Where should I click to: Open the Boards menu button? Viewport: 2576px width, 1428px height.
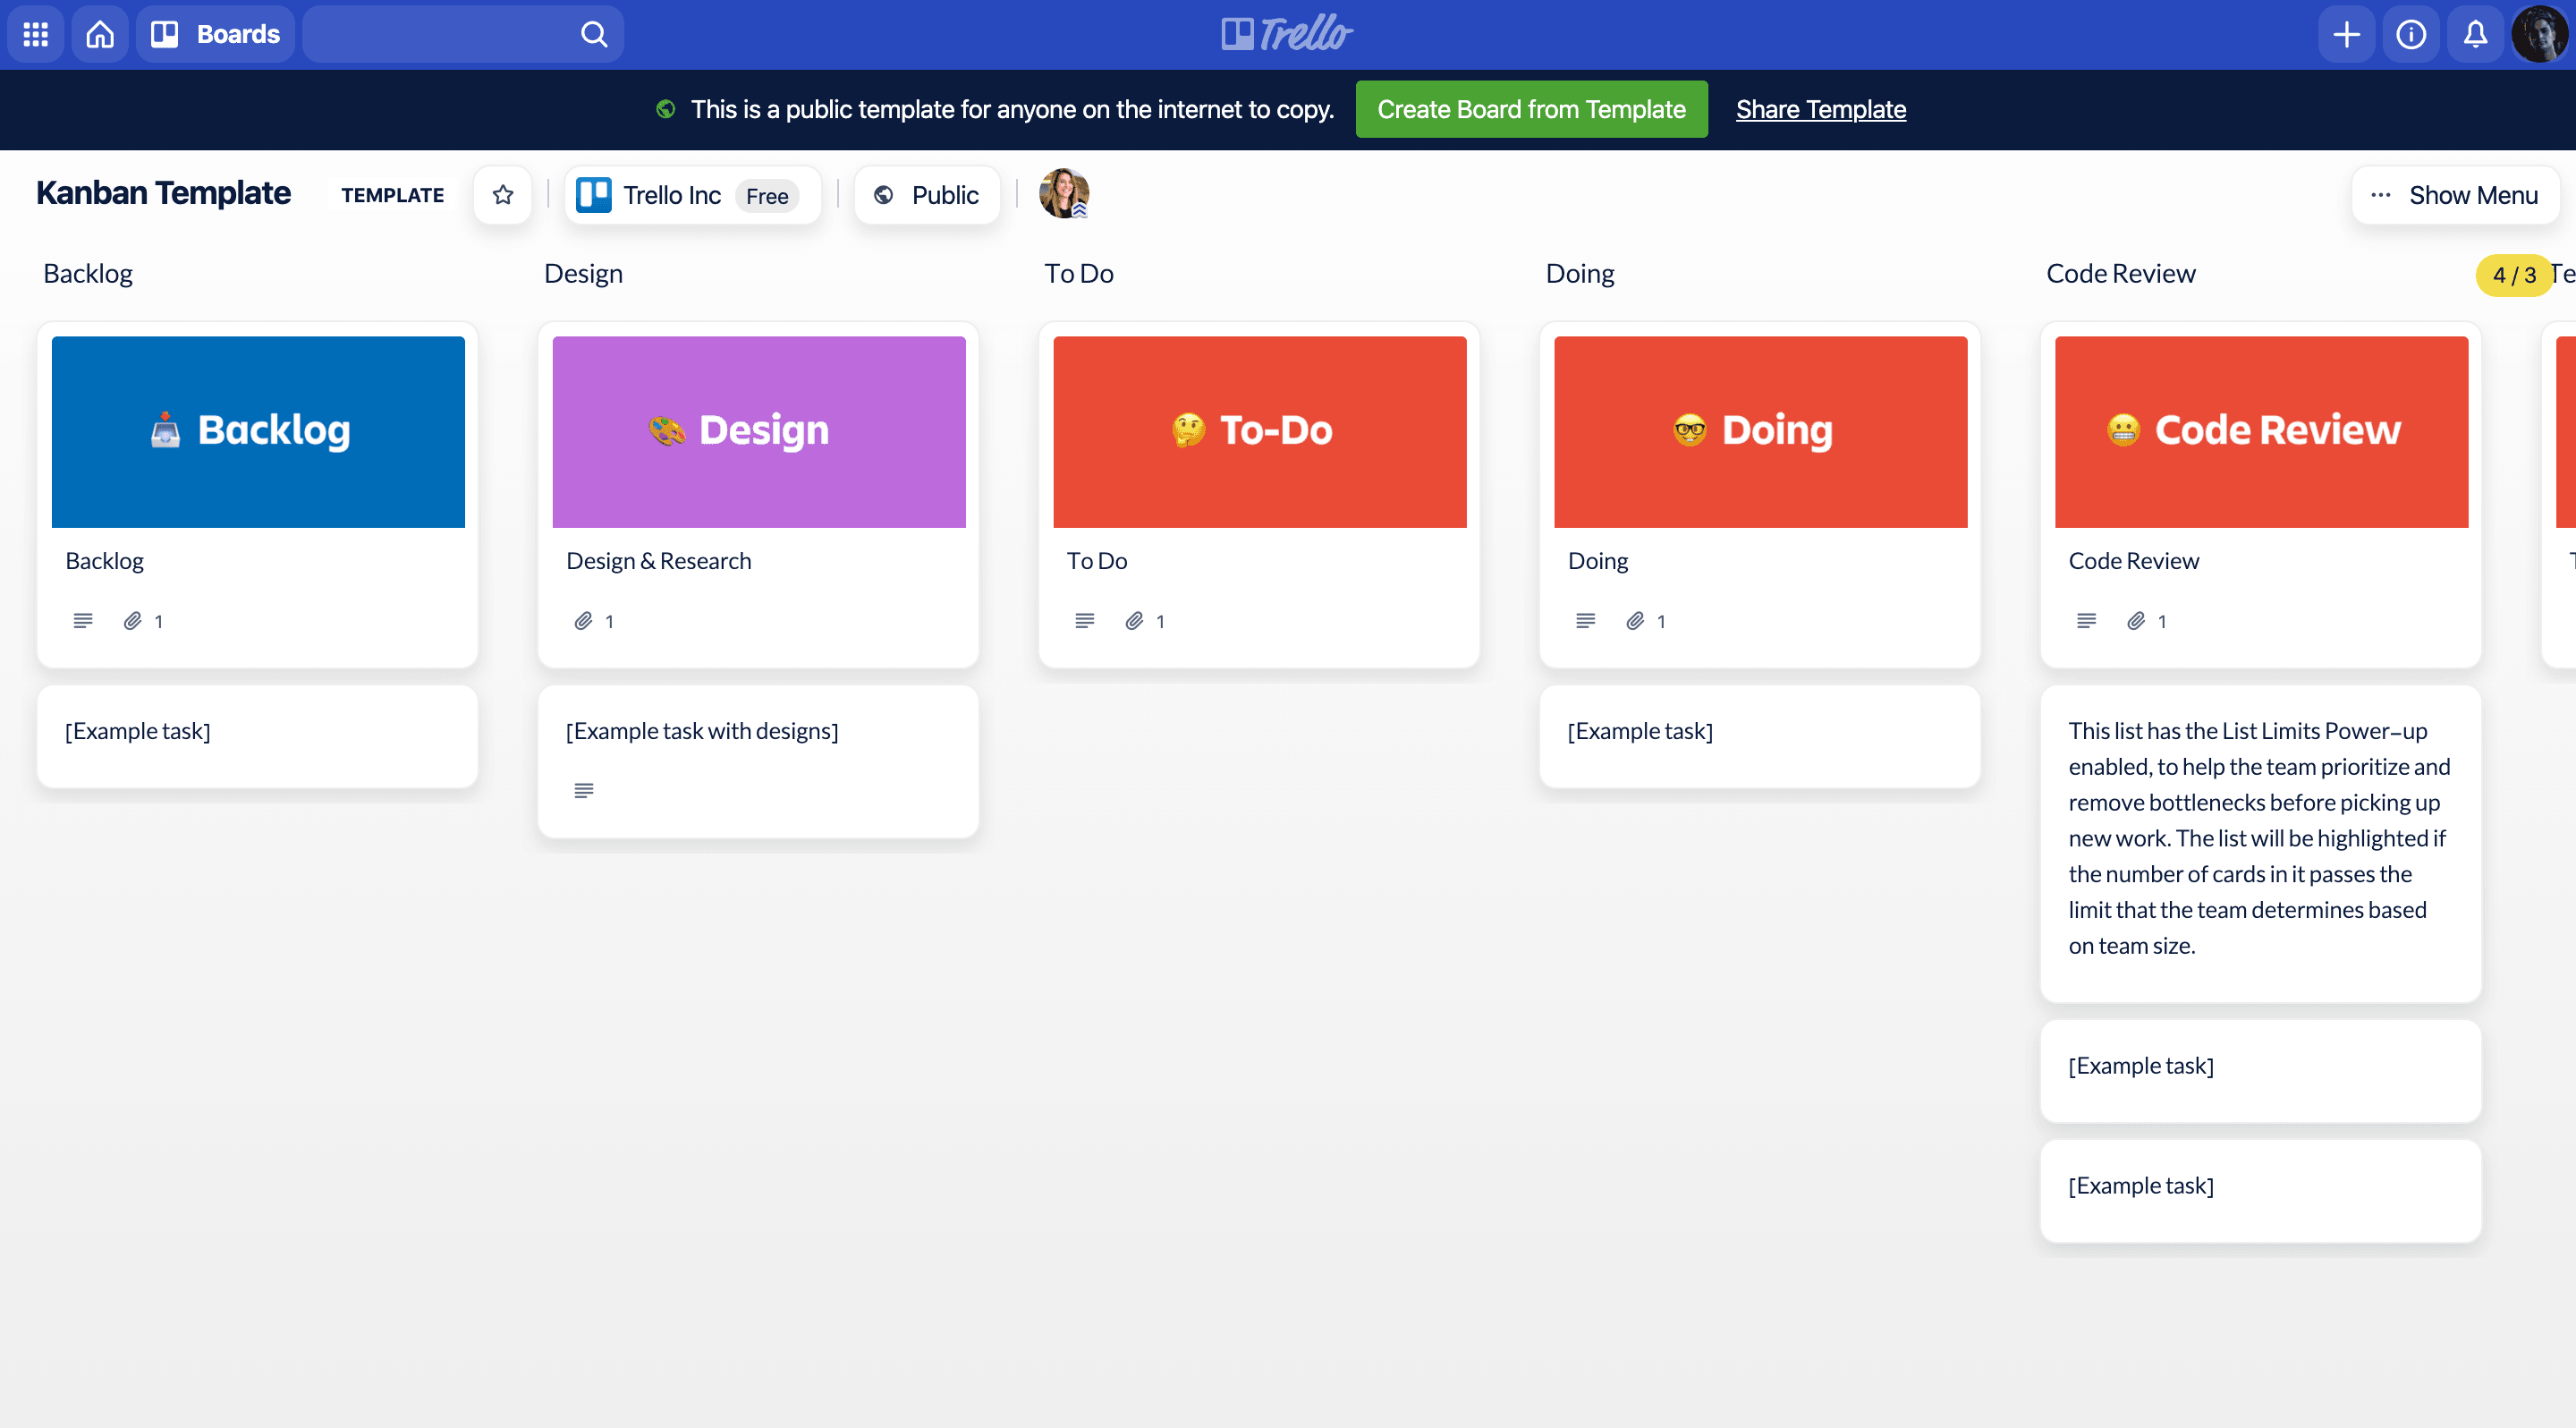point(215,34)
